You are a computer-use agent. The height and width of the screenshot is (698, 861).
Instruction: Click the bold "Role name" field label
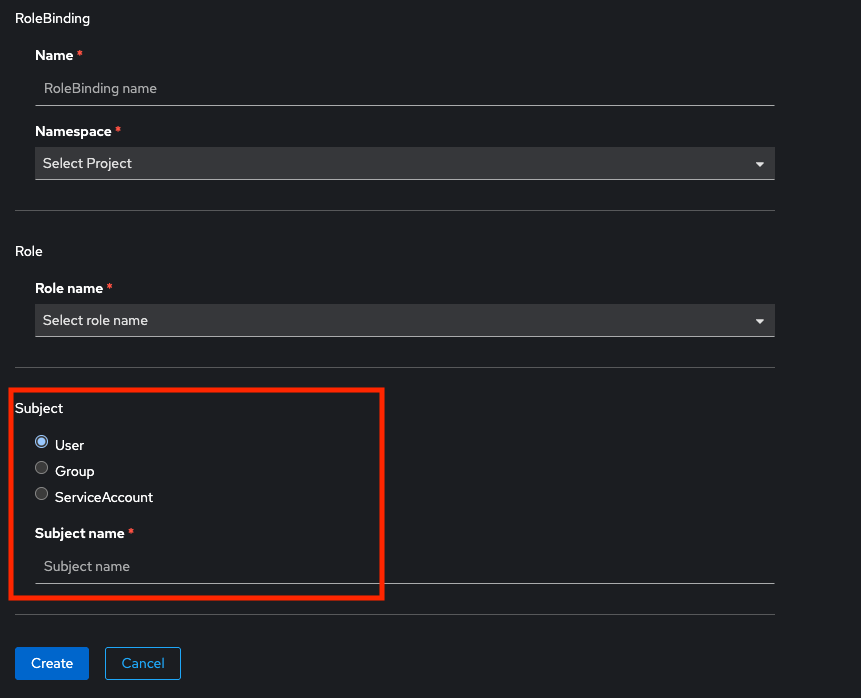pyautogui.click(x=69, y=288)
